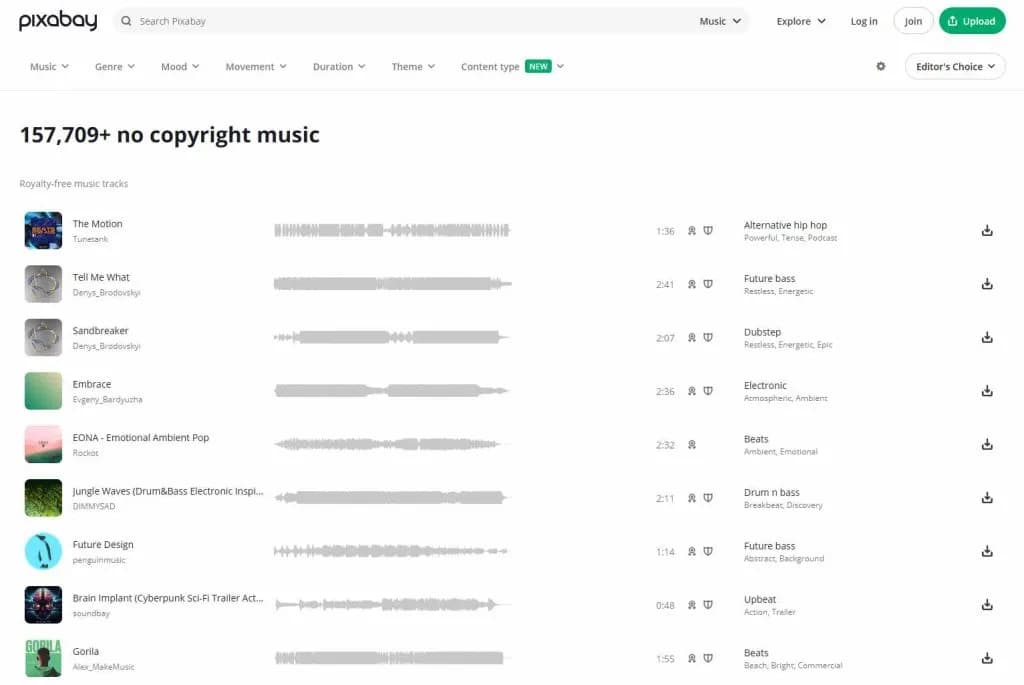
Task: Click the shield icon on the "Embrace" row
Action: point(709,391)
